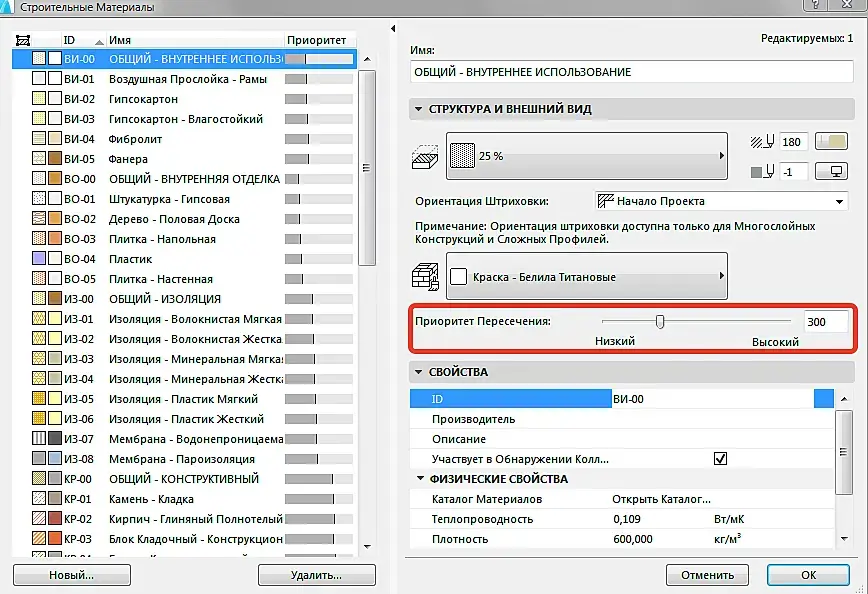Click the fill foreground pen icon
Screen dimensions: 868x594
[762, 142]
